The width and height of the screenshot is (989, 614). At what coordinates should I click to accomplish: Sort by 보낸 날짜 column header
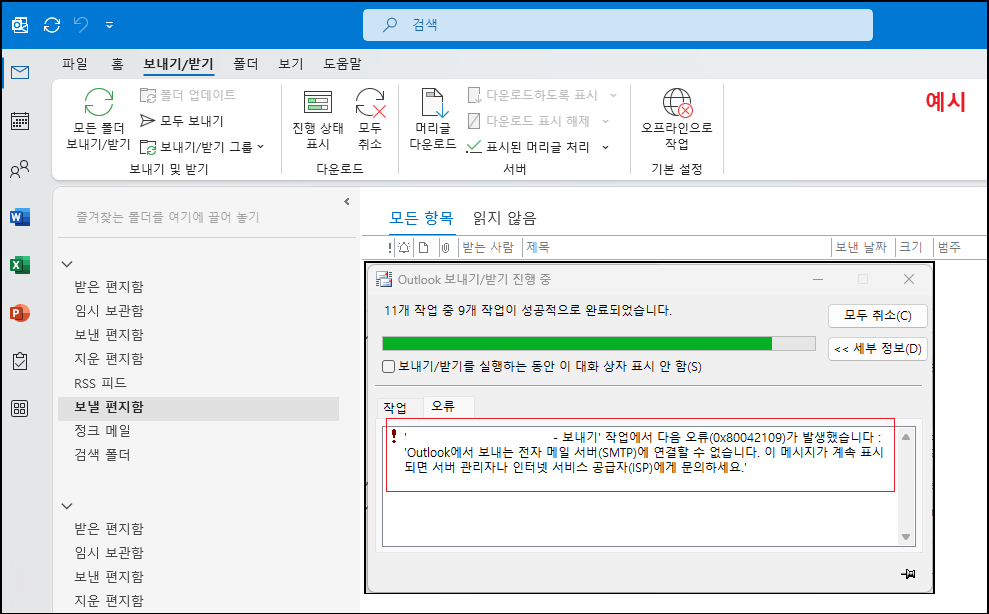pos(862,247)
